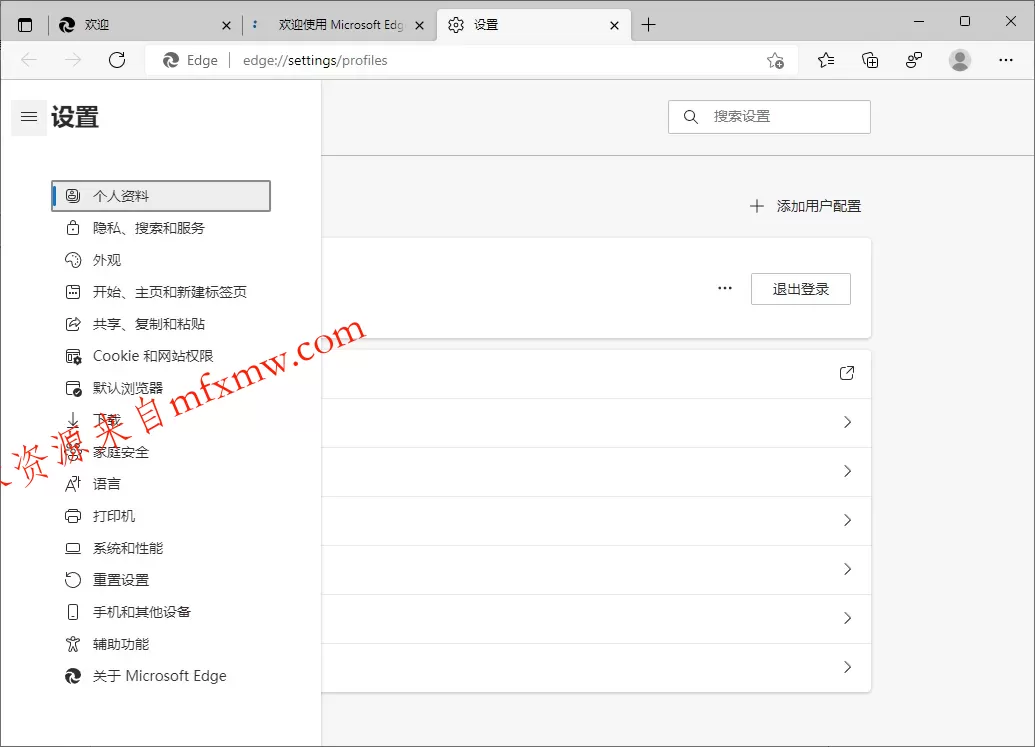Image resolution: width=1035 pixels, height=747 pixels.
Task: Open 系统和性能 settings
Action: click(x=161, y=548)
